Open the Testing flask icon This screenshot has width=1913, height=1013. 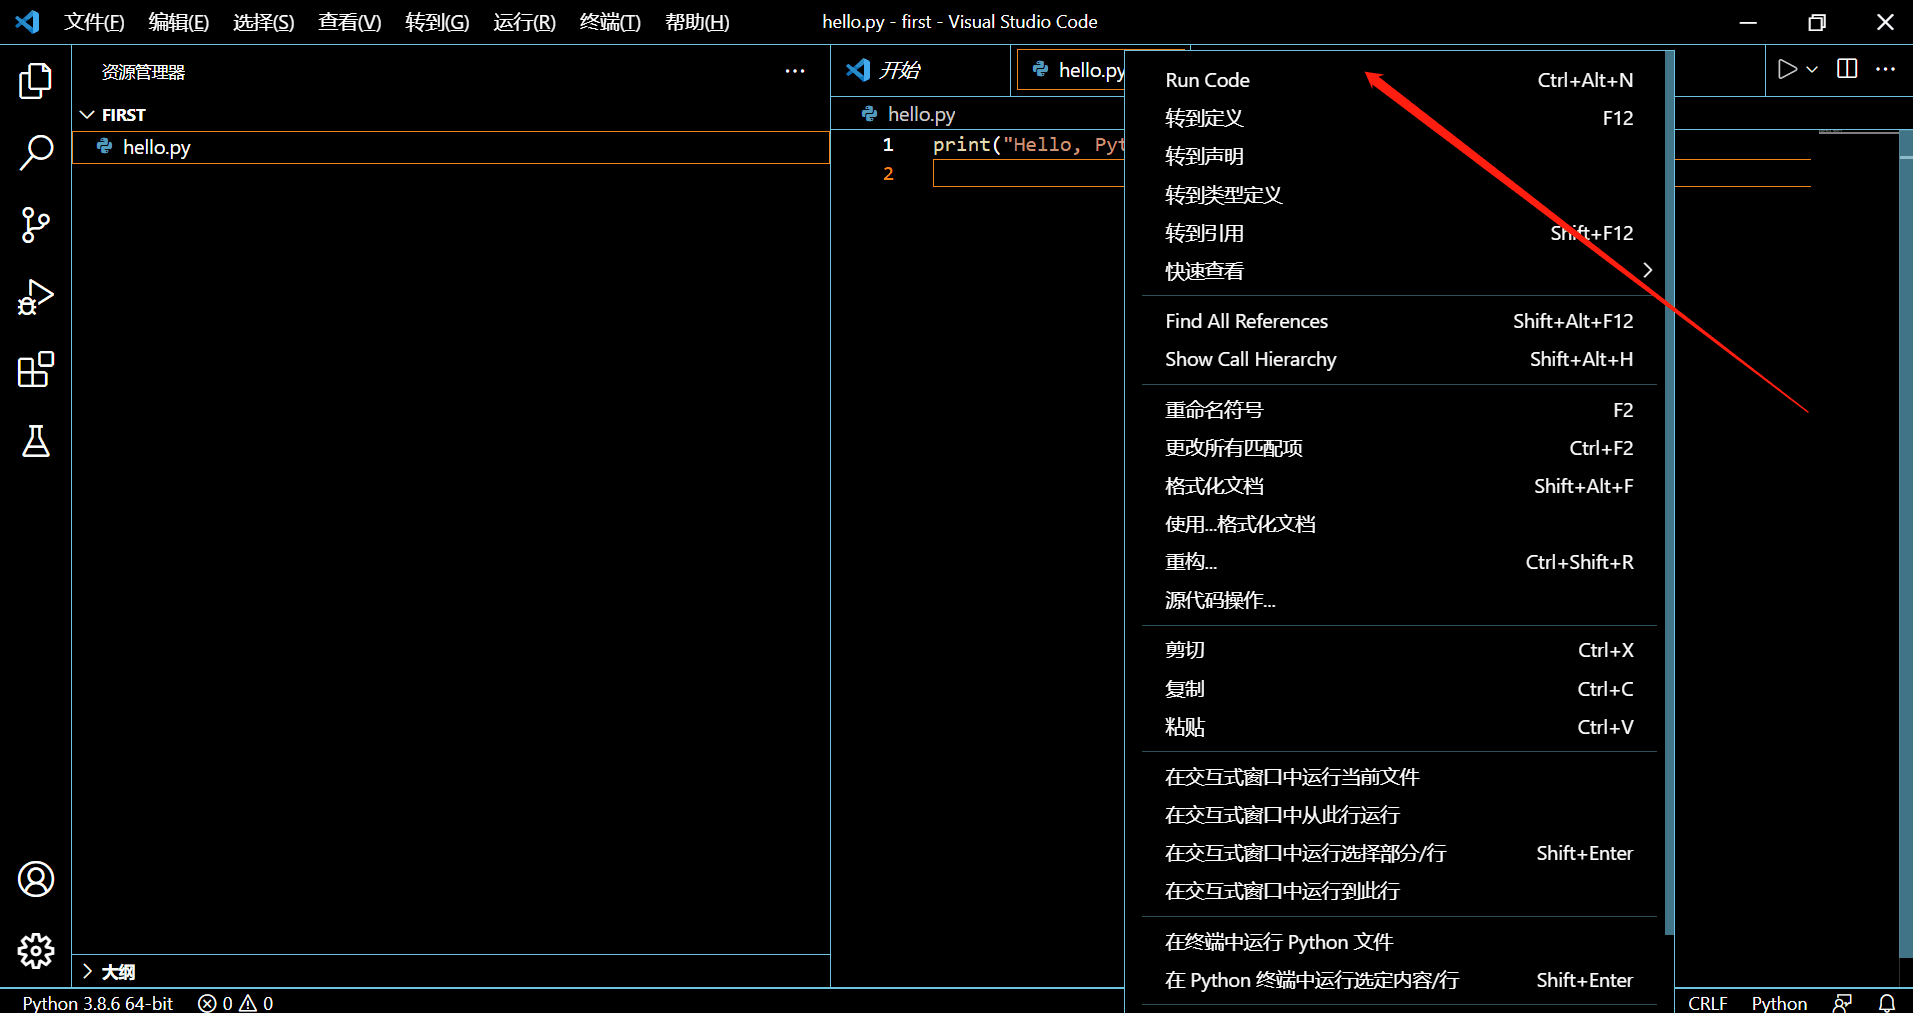click(x=35, y=441)
